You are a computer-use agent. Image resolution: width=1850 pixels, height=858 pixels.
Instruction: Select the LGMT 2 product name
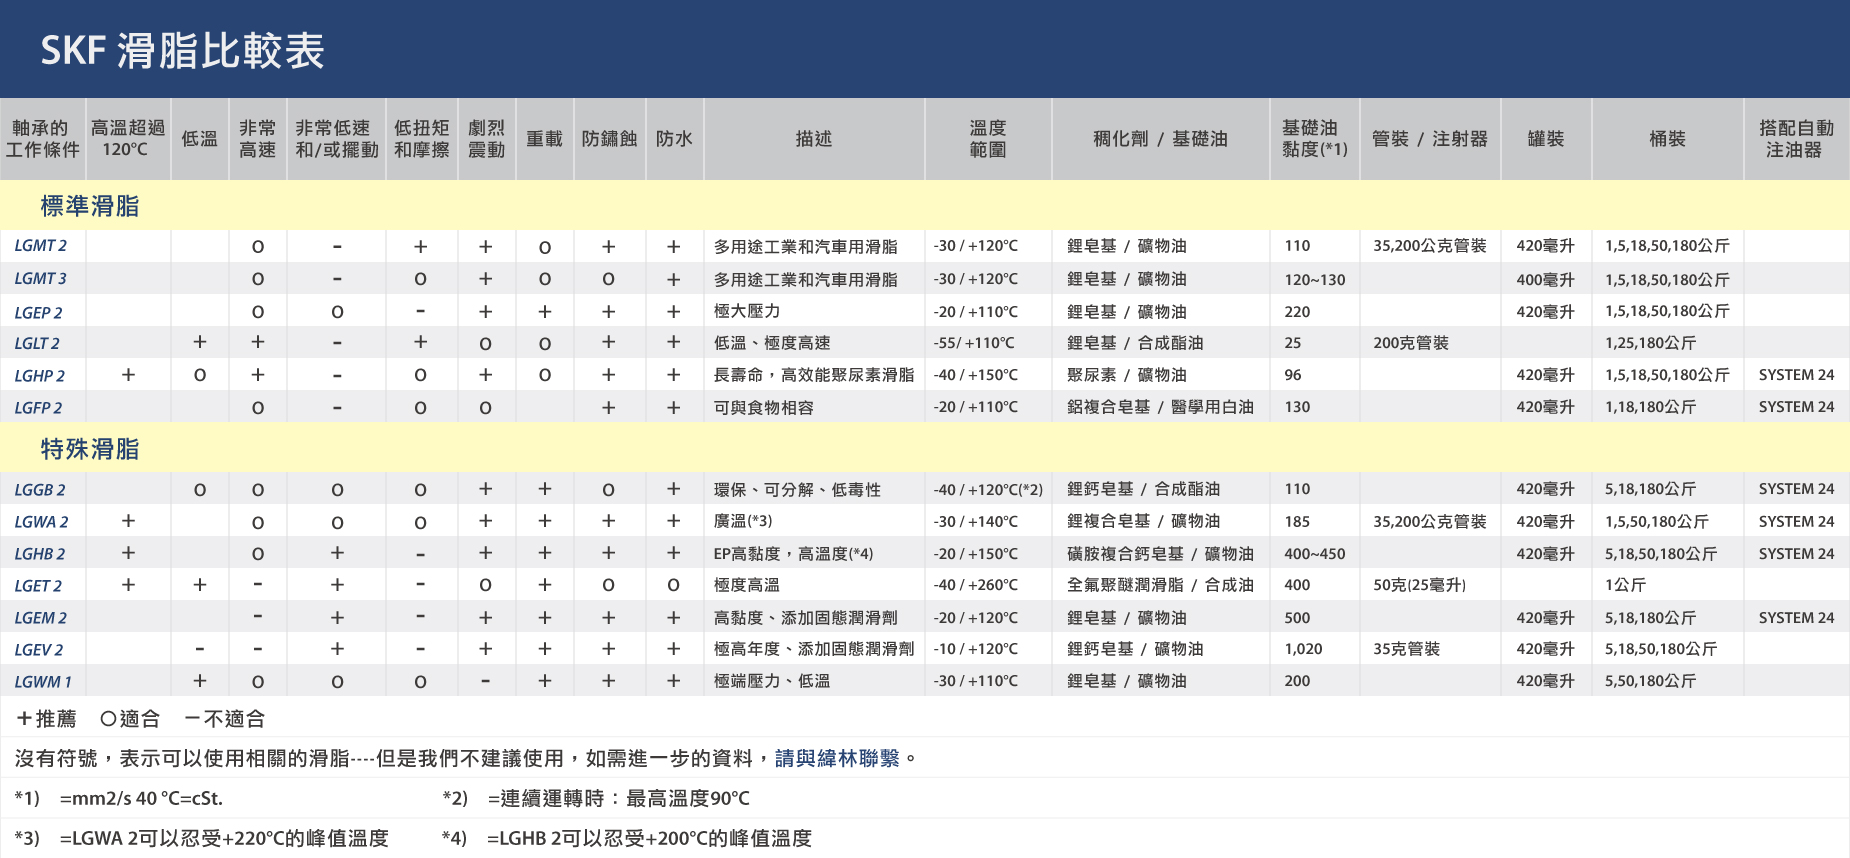coord(41,246)
